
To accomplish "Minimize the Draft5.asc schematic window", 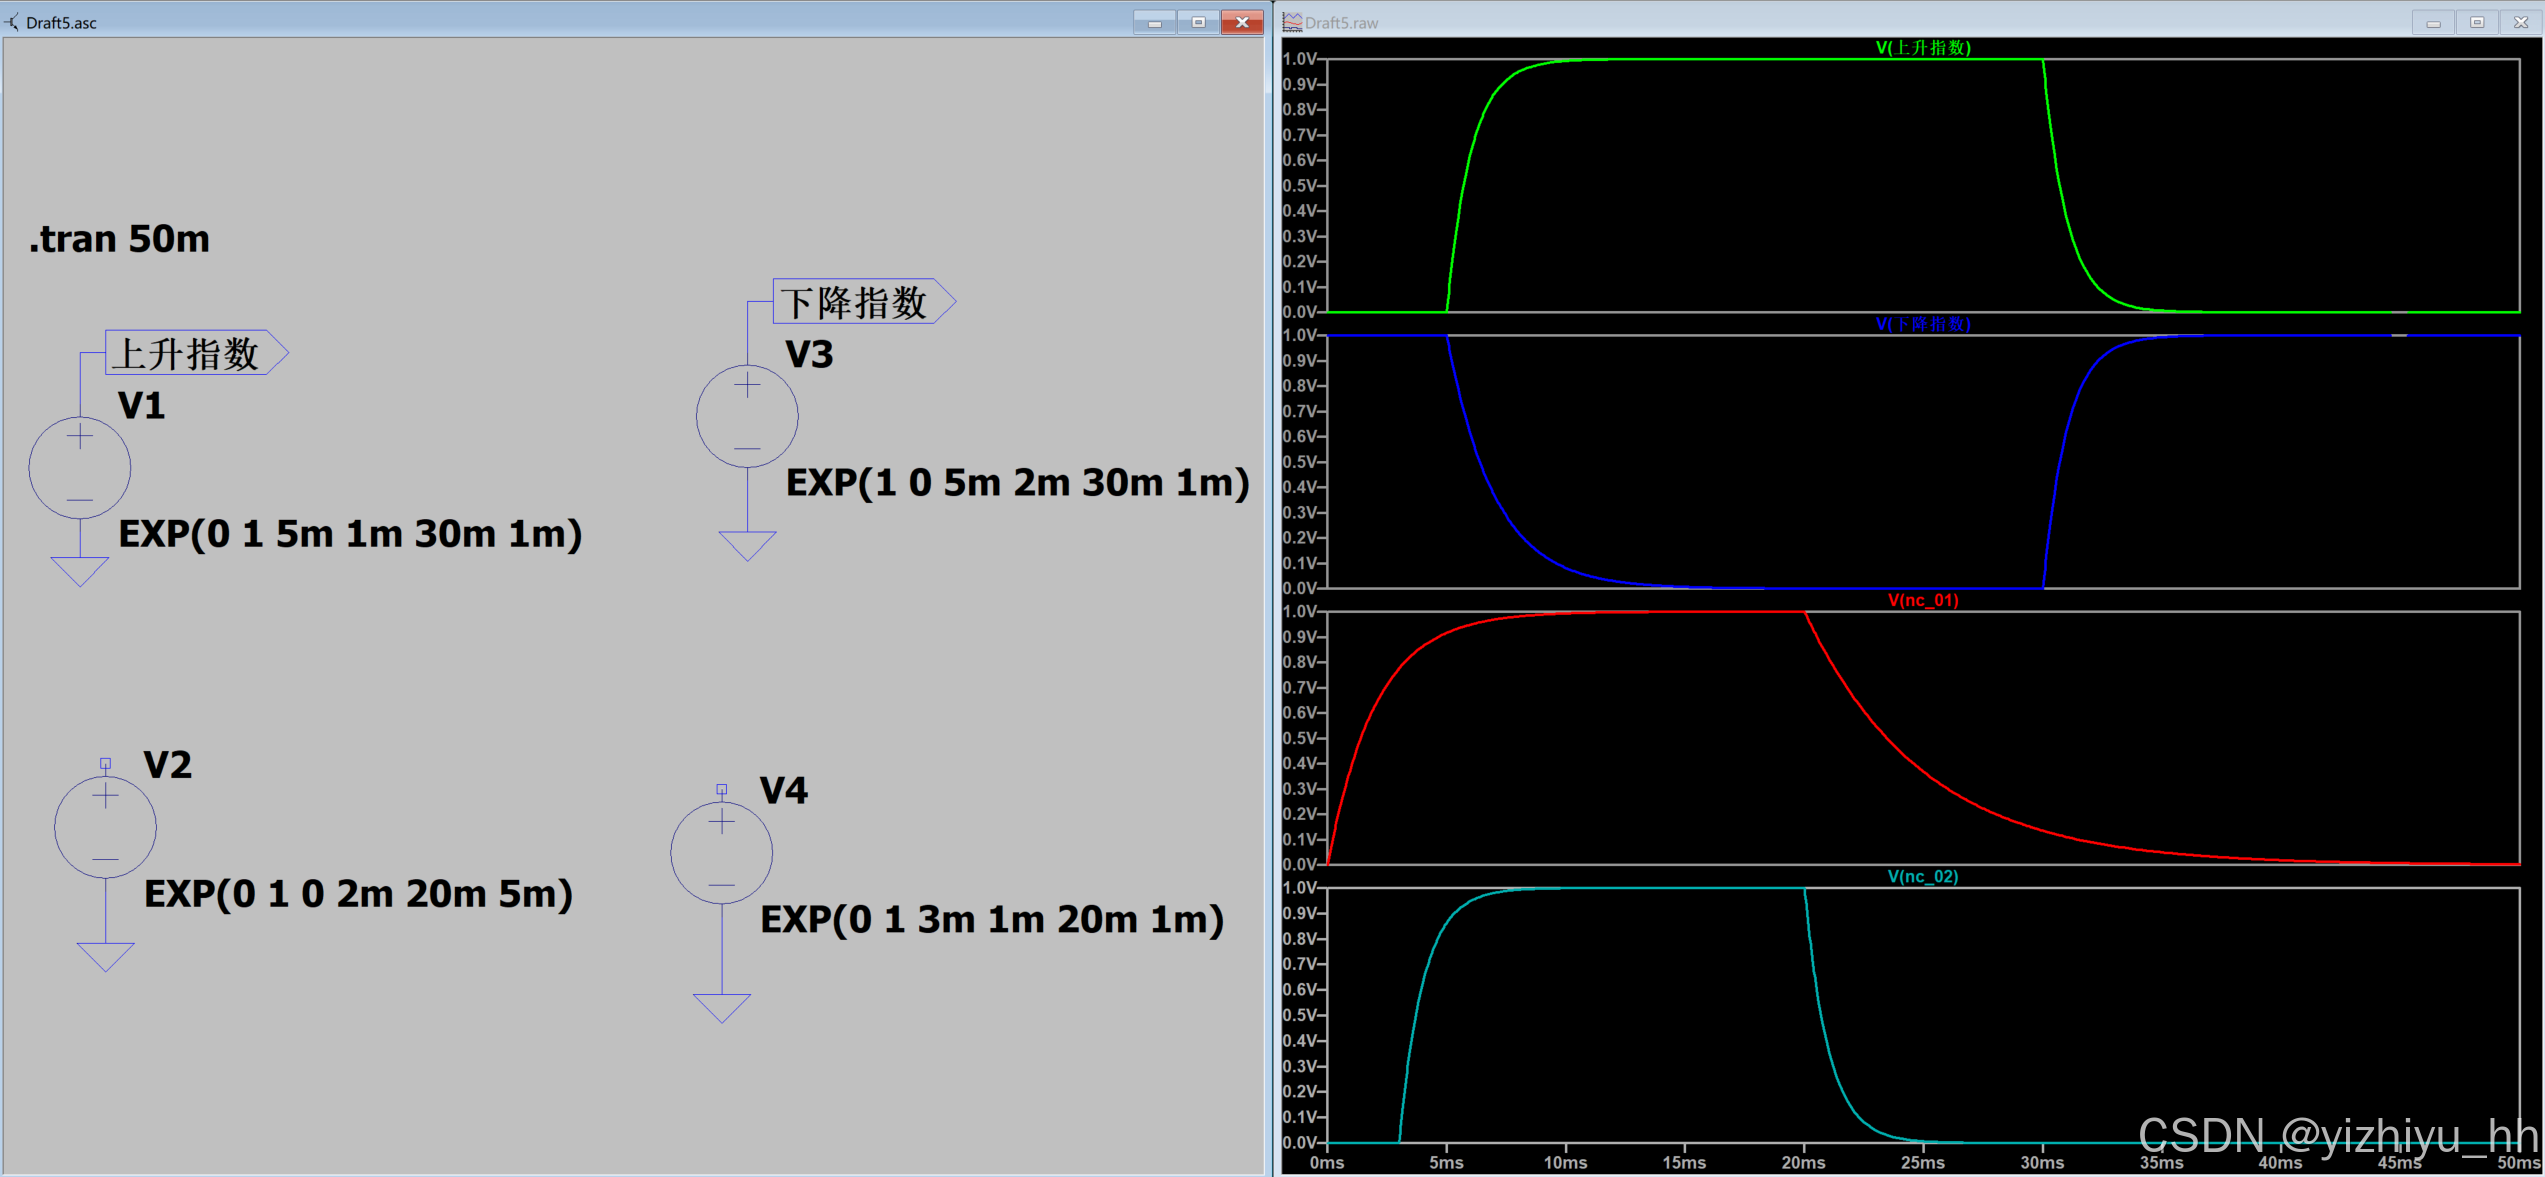I will (1154, 22).
